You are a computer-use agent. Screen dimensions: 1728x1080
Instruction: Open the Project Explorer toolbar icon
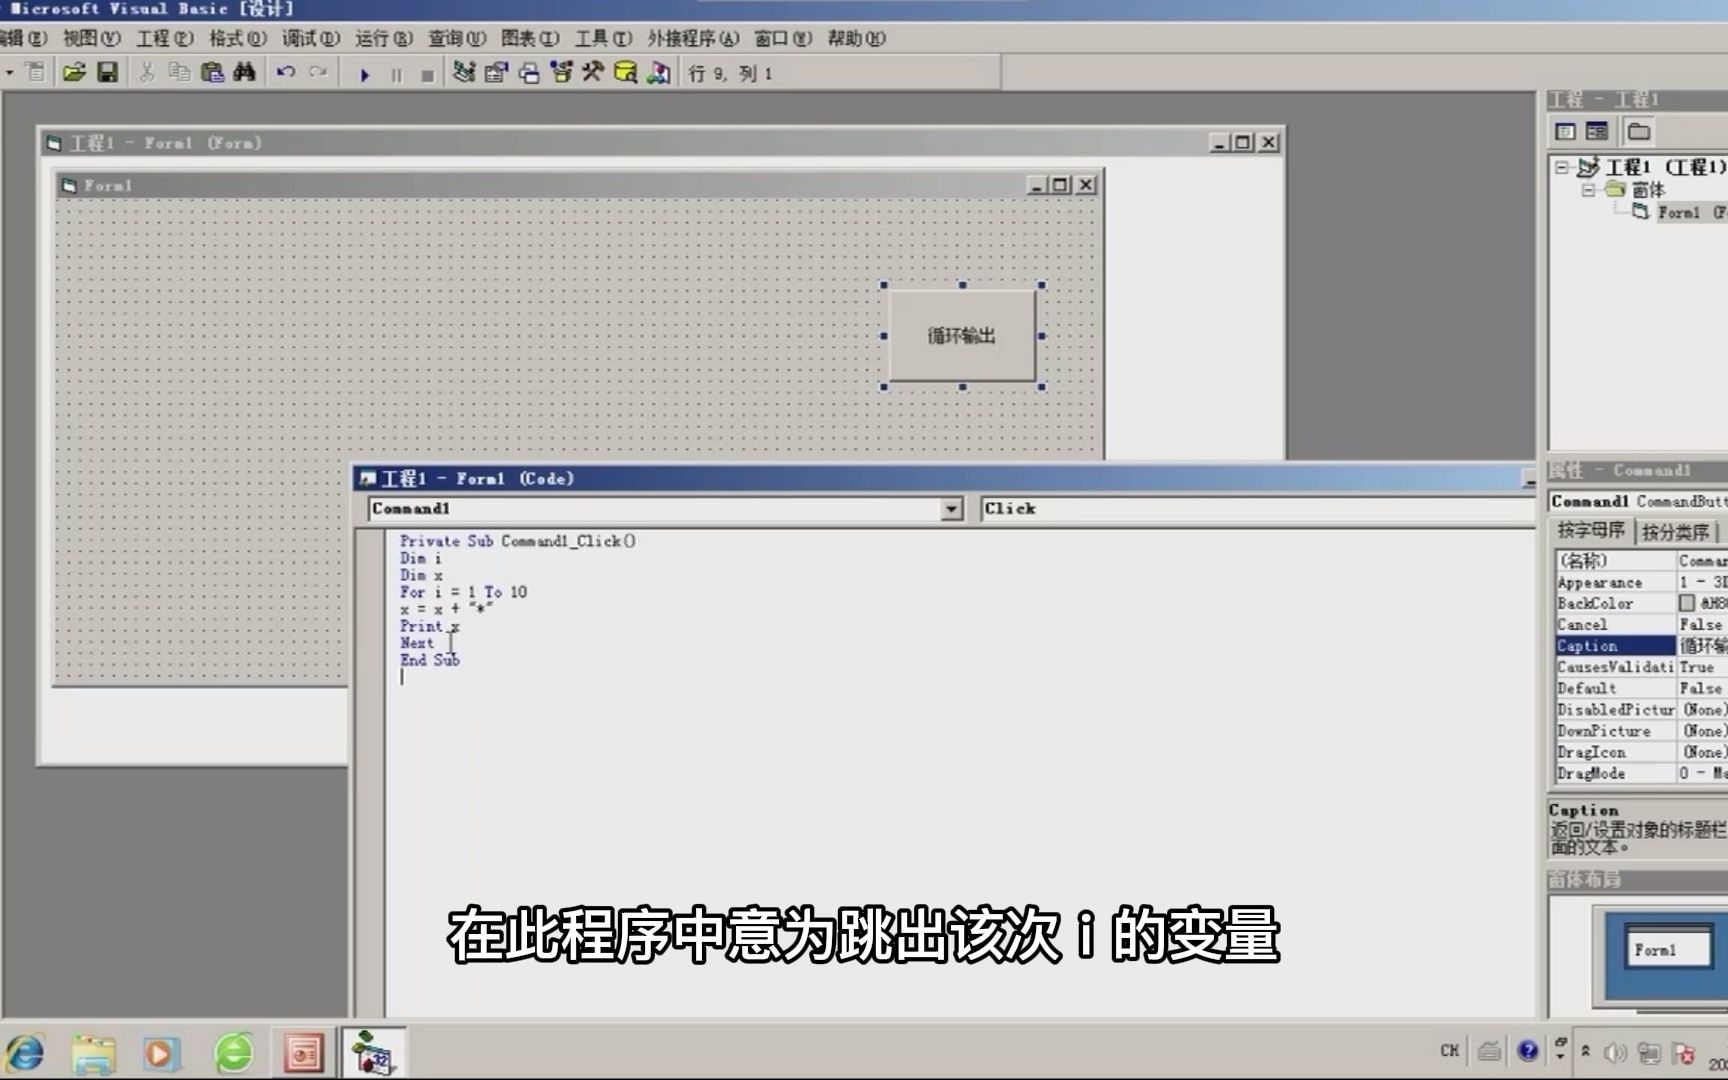tap(464, 72)
